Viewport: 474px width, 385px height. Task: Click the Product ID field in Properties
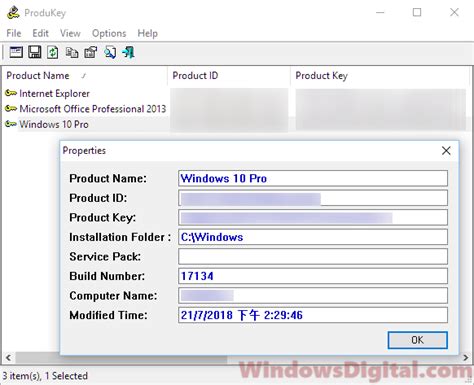click(313, 198)
